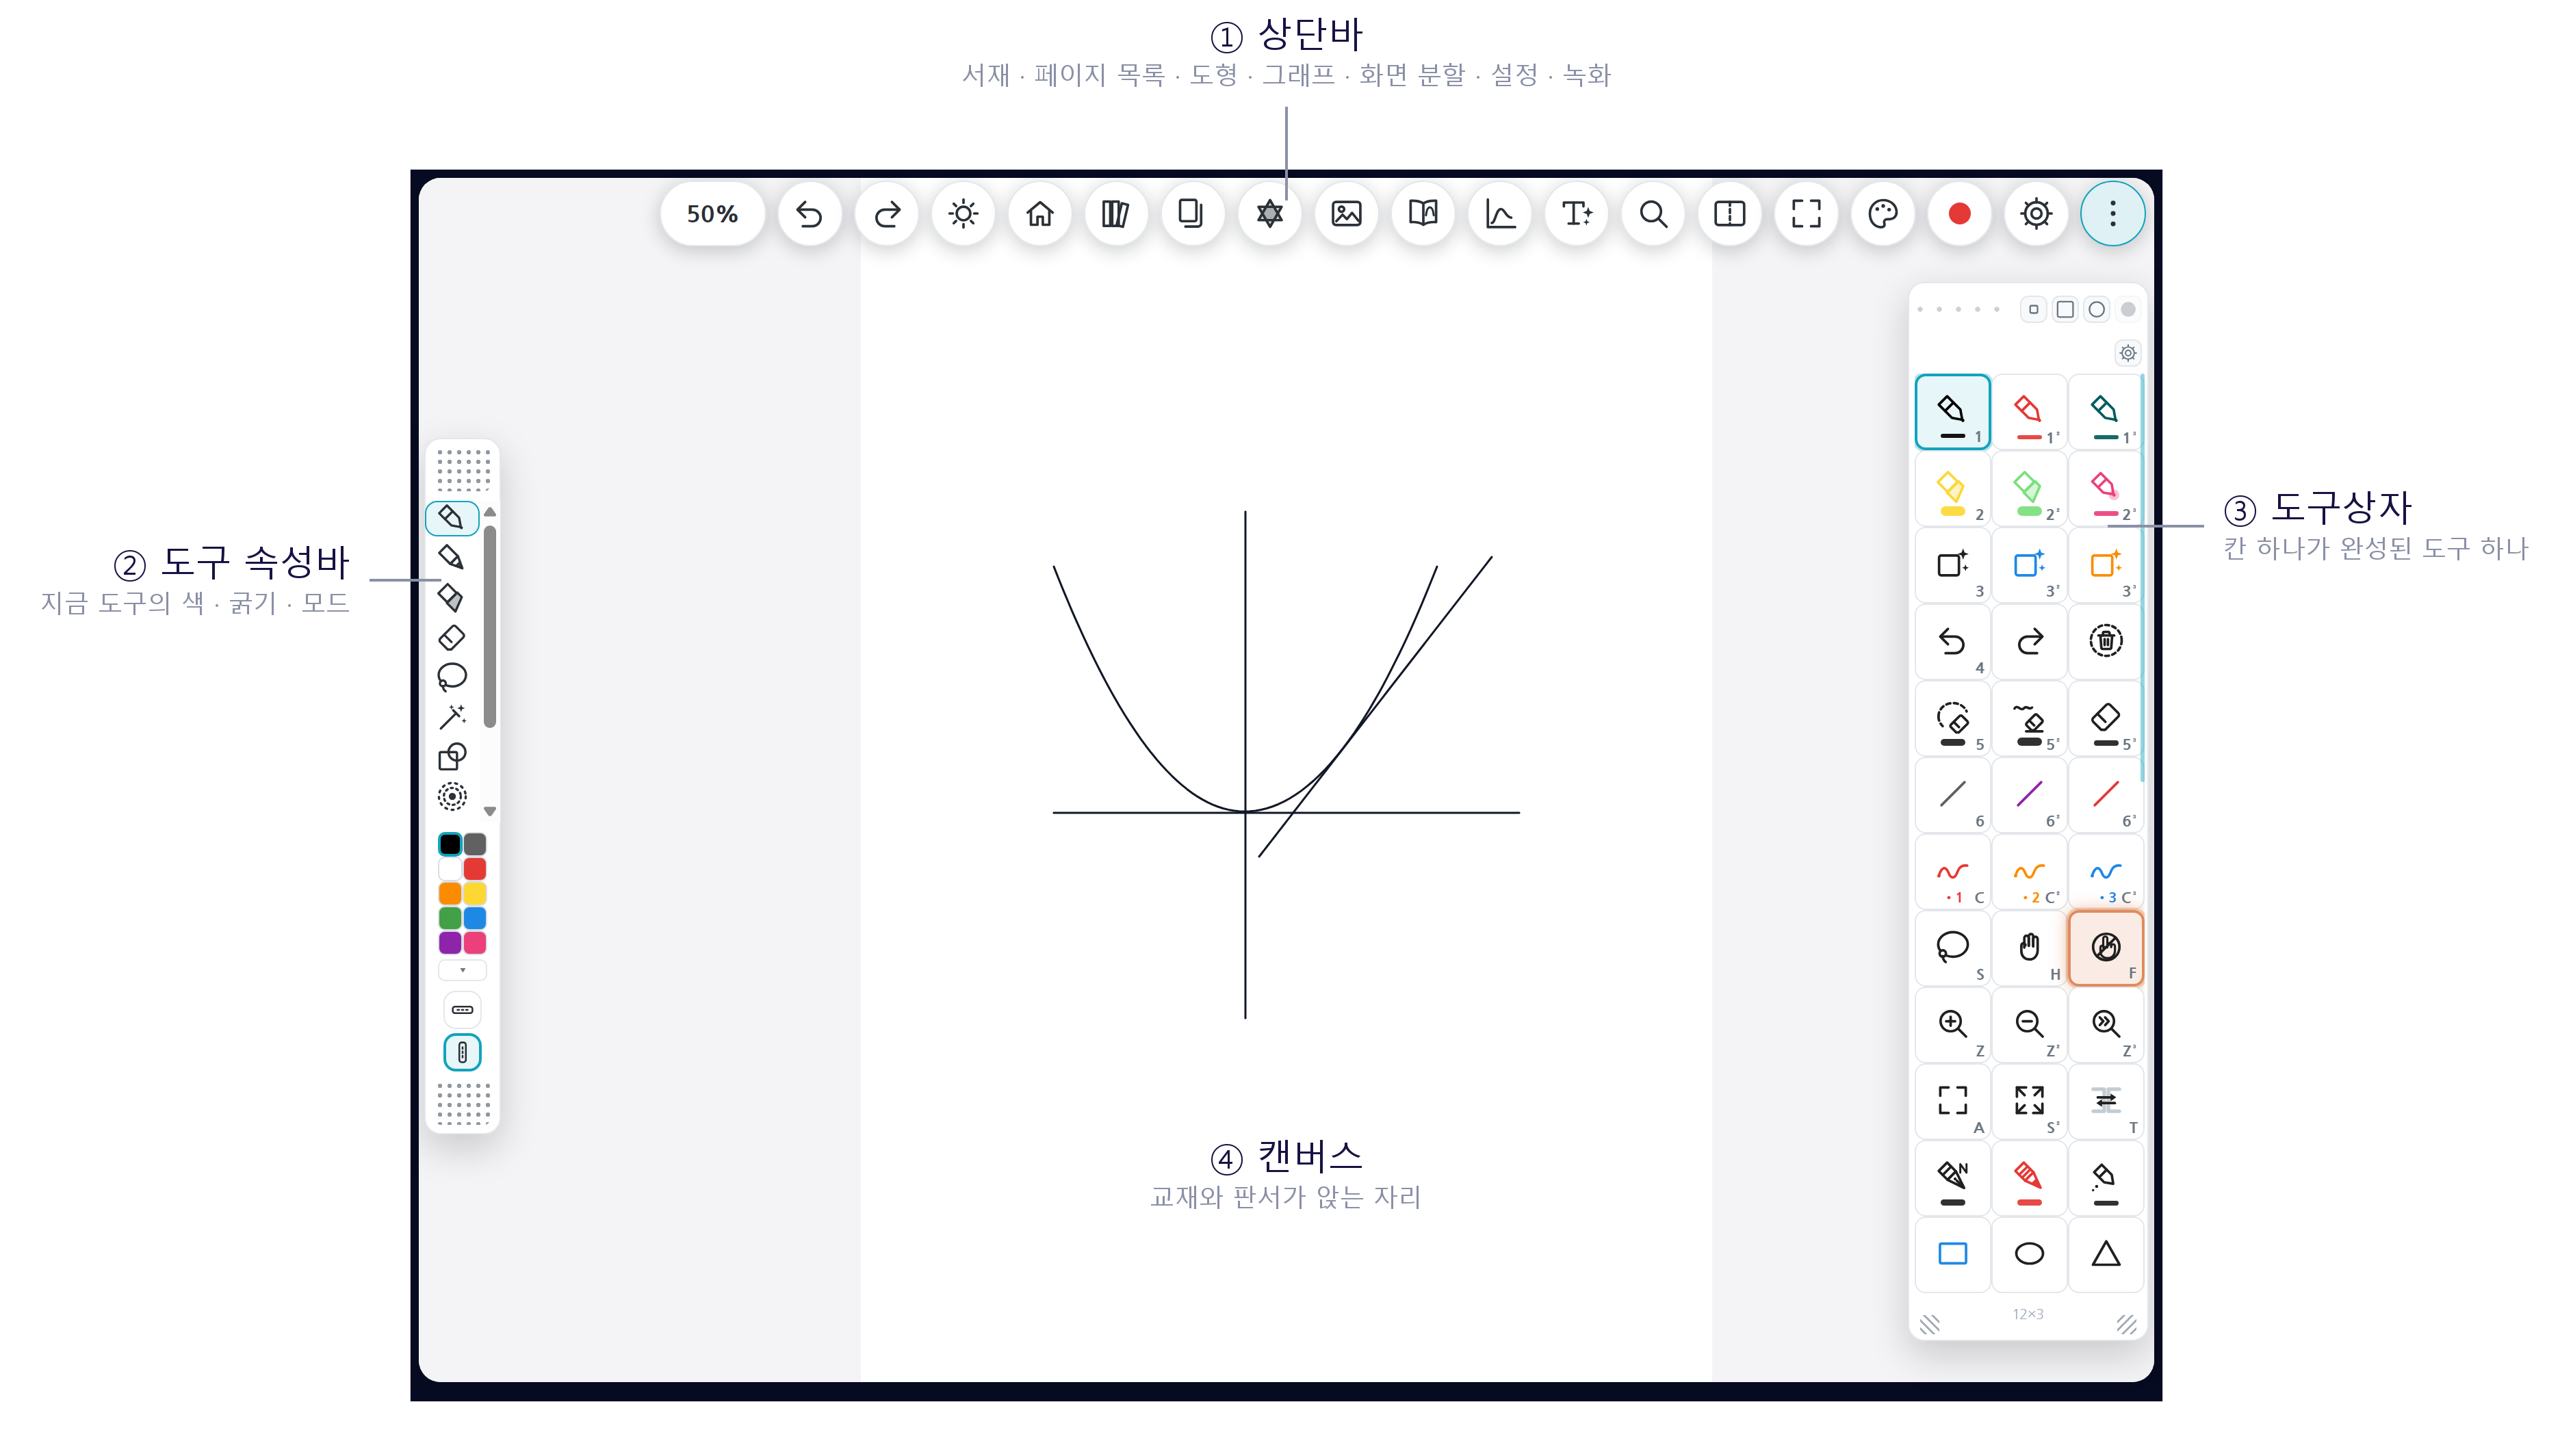
Task: Select the magic wand tool in property bar
Action: [x=451, y=717]
